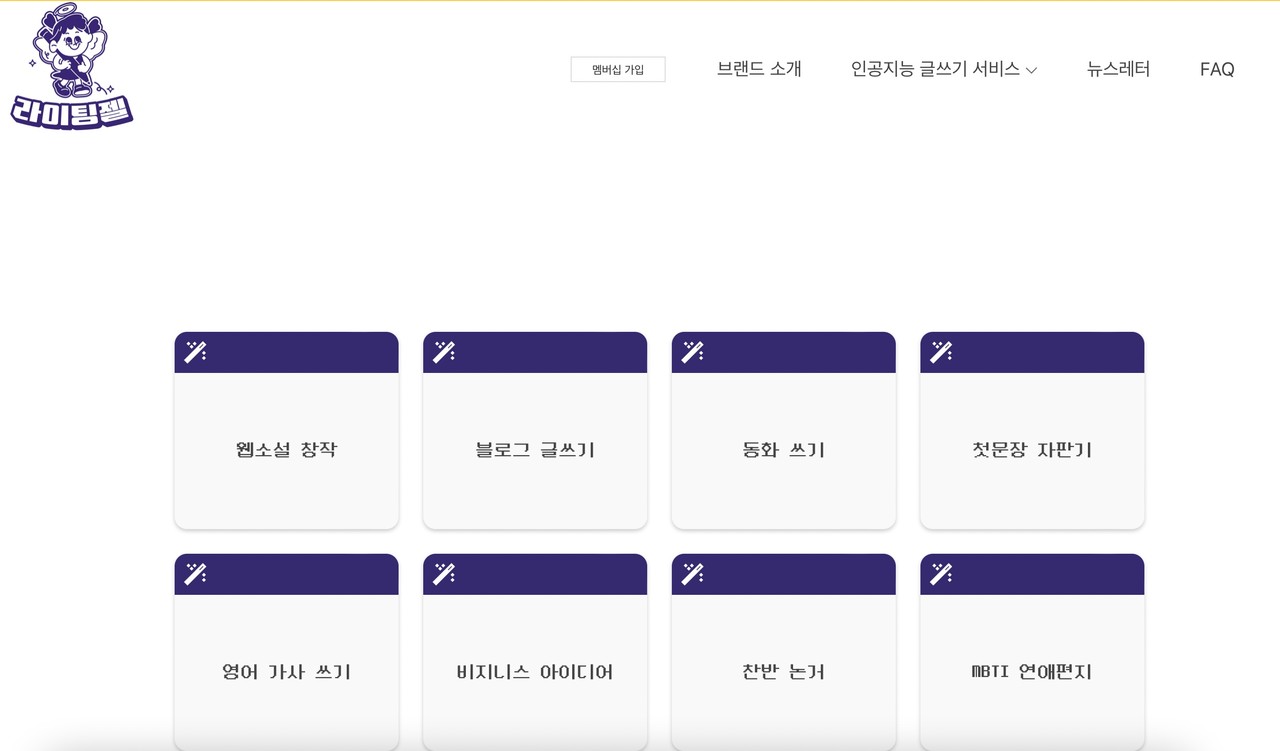
Task: Expand the 인공지능 글쓰기 서비스 dropdown chevron
Action: pos(1032,70)
